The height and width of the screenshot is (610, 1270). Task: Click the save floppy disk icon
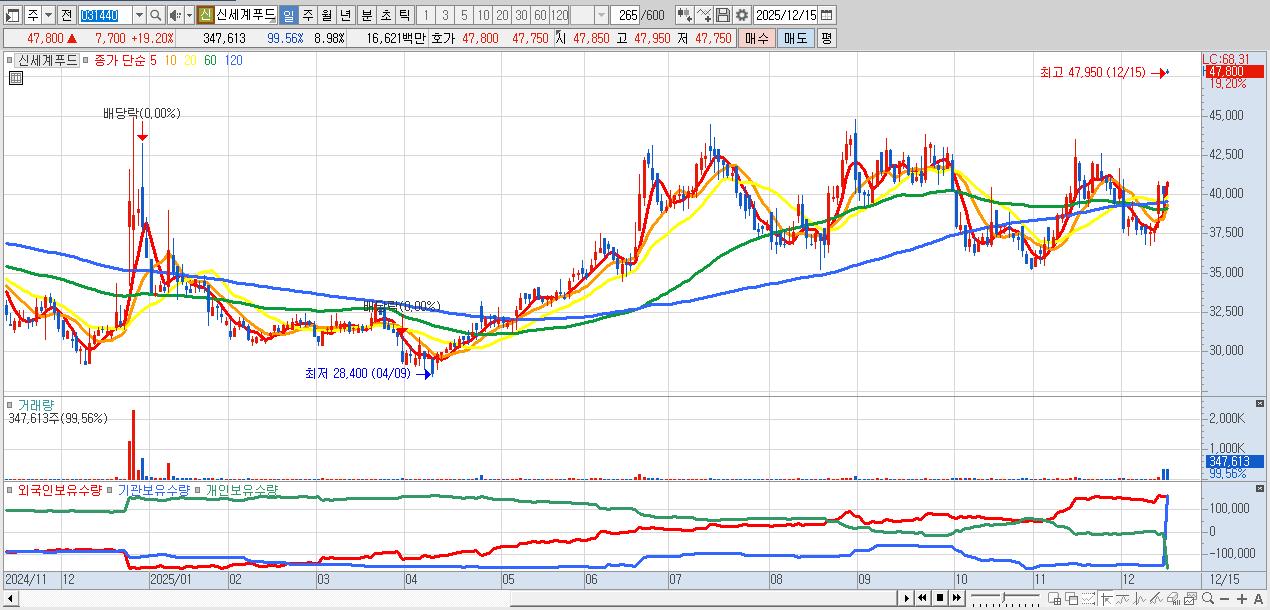tap(722, 15)
